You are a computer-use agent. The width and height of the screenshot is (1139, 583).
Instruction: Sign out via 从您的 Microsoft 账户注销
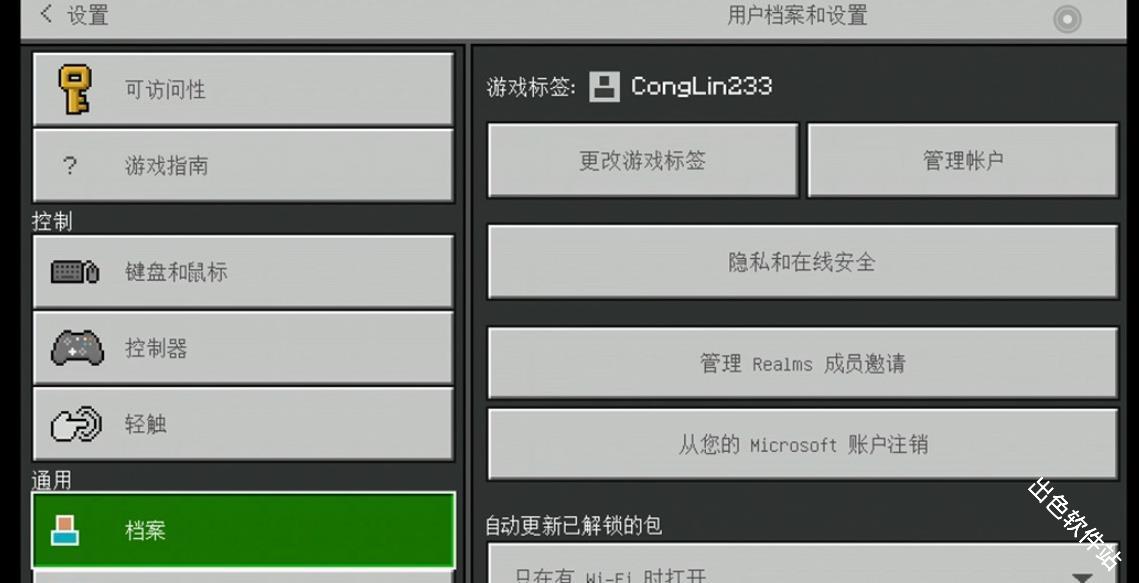802,443
